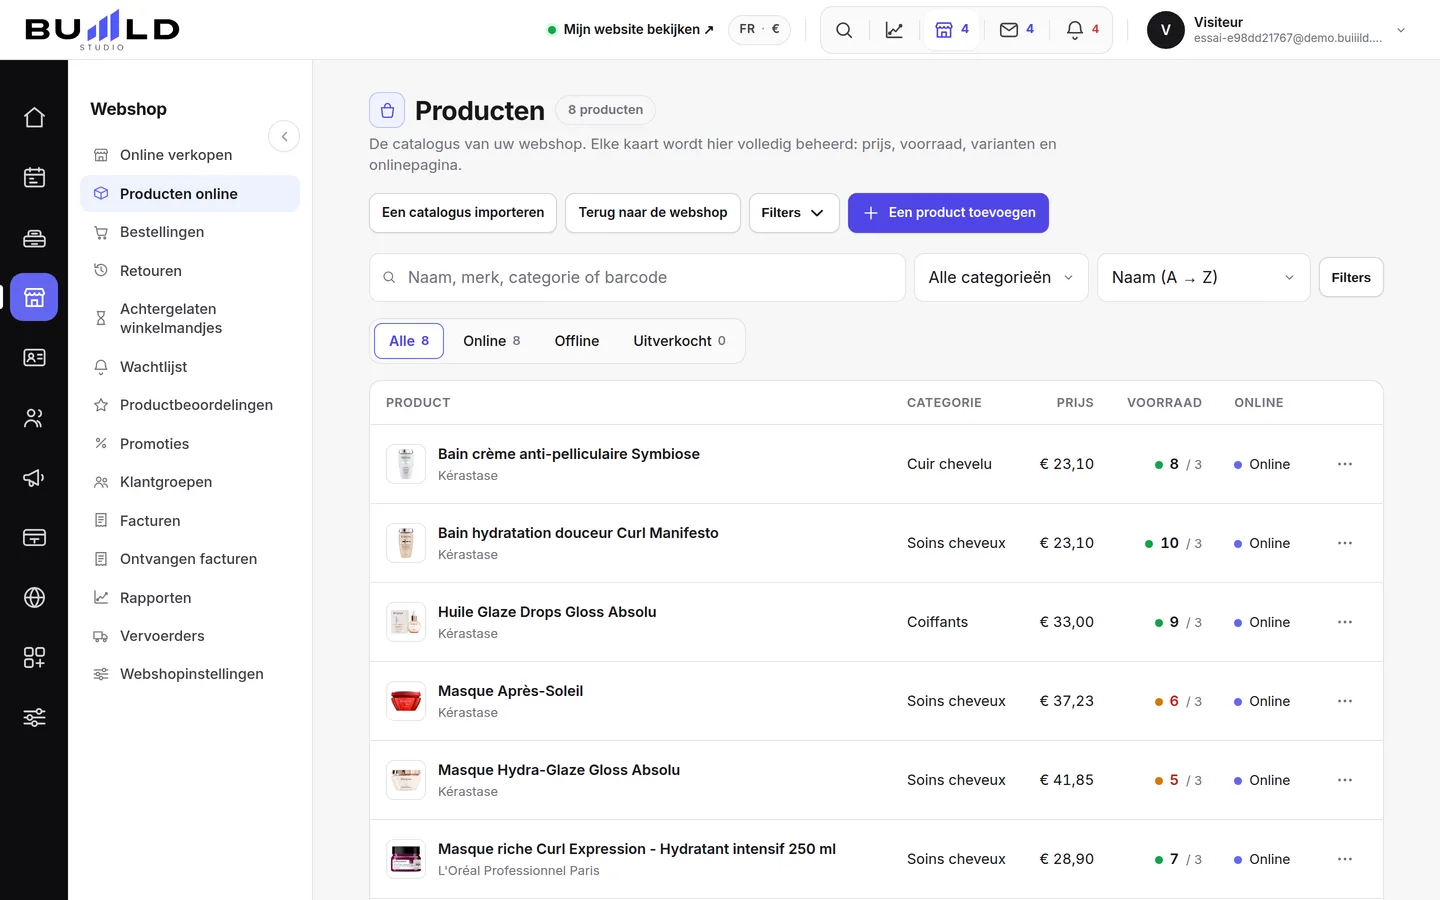The width and height of the screenshot is (1440, 900).
Task: Open the cash register icon in left rail
Action: coord(34,237)
